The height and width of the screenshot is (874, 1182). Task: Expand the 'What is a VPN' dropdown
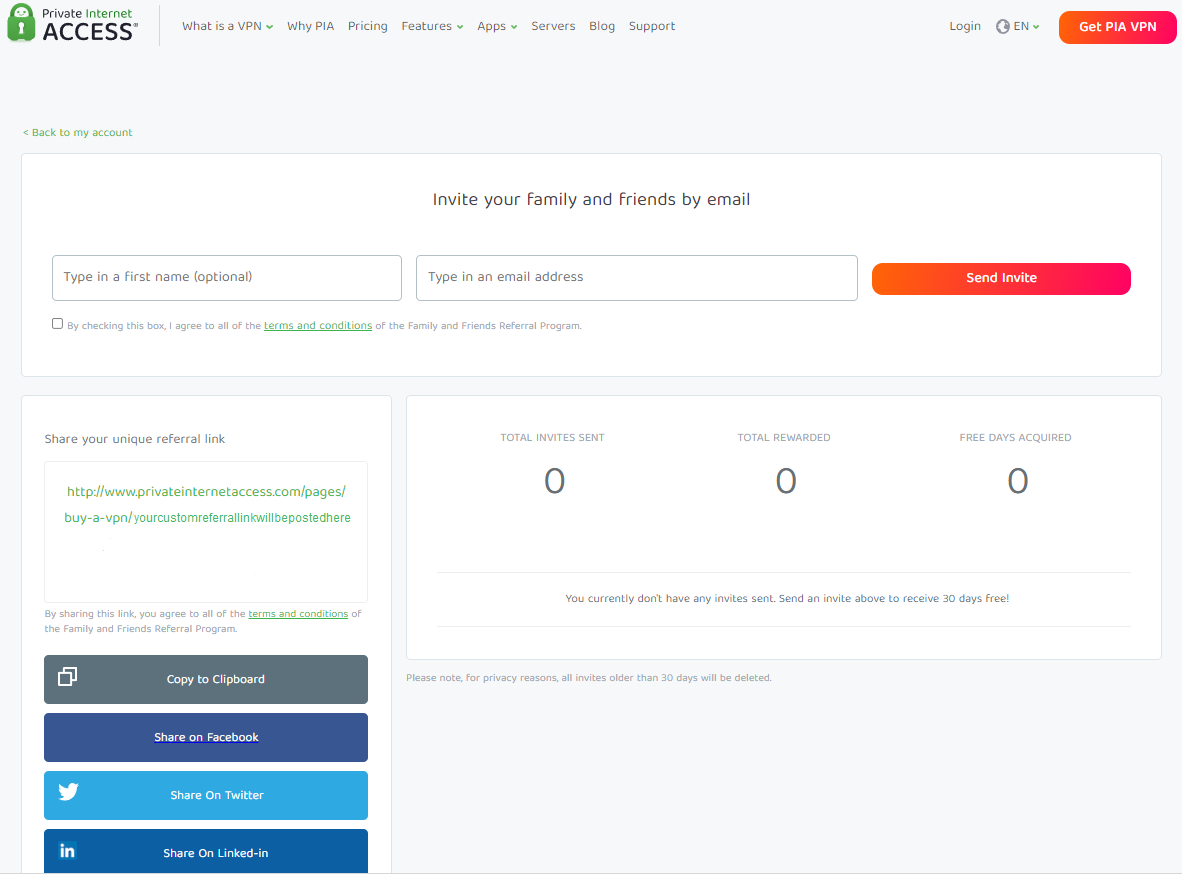(x=227, y=26)
